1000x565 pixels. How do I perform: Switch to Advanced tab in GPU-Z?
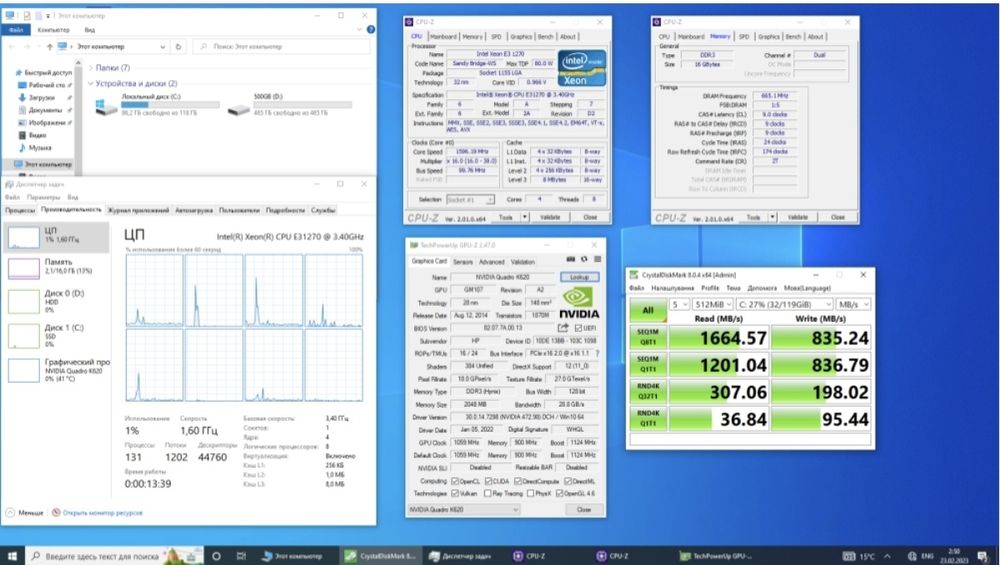click(492, 262)
